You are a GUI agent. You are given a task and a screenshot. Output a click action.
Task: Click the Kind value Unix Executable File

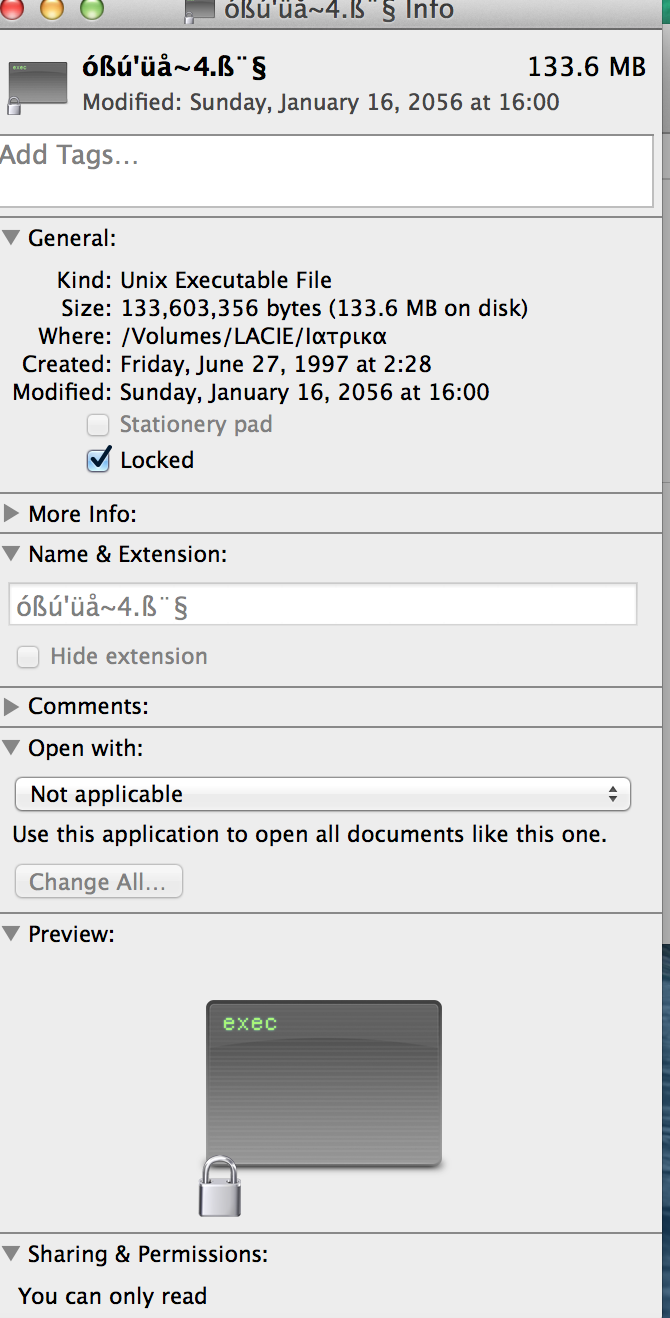[226, 280]
